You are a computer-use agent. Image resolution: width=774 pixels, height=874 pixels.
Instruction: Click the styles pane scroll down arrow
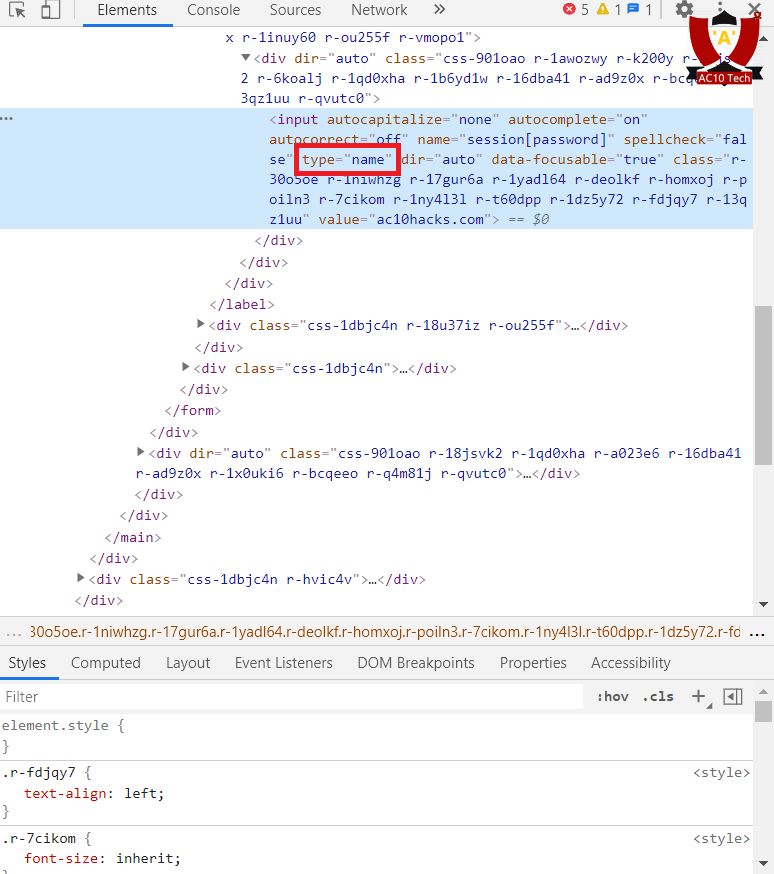tap(763, 864)
